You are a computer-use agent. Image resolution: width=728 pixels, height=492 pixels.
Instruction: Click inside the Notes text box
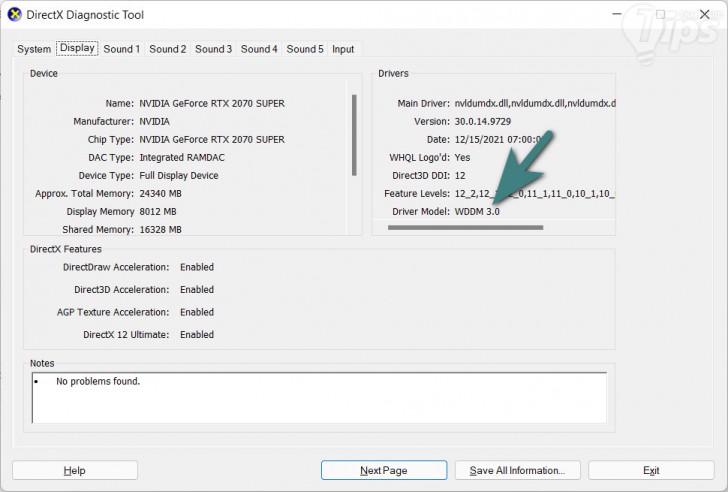[x=319, y=397]
